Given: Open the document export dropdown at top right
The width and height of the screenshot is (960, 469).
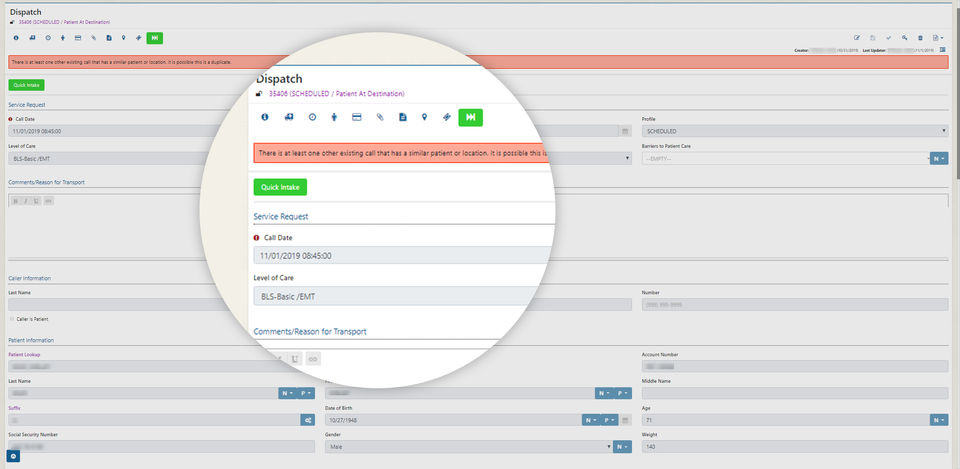Looking at the screenshot, I should 938,38.
